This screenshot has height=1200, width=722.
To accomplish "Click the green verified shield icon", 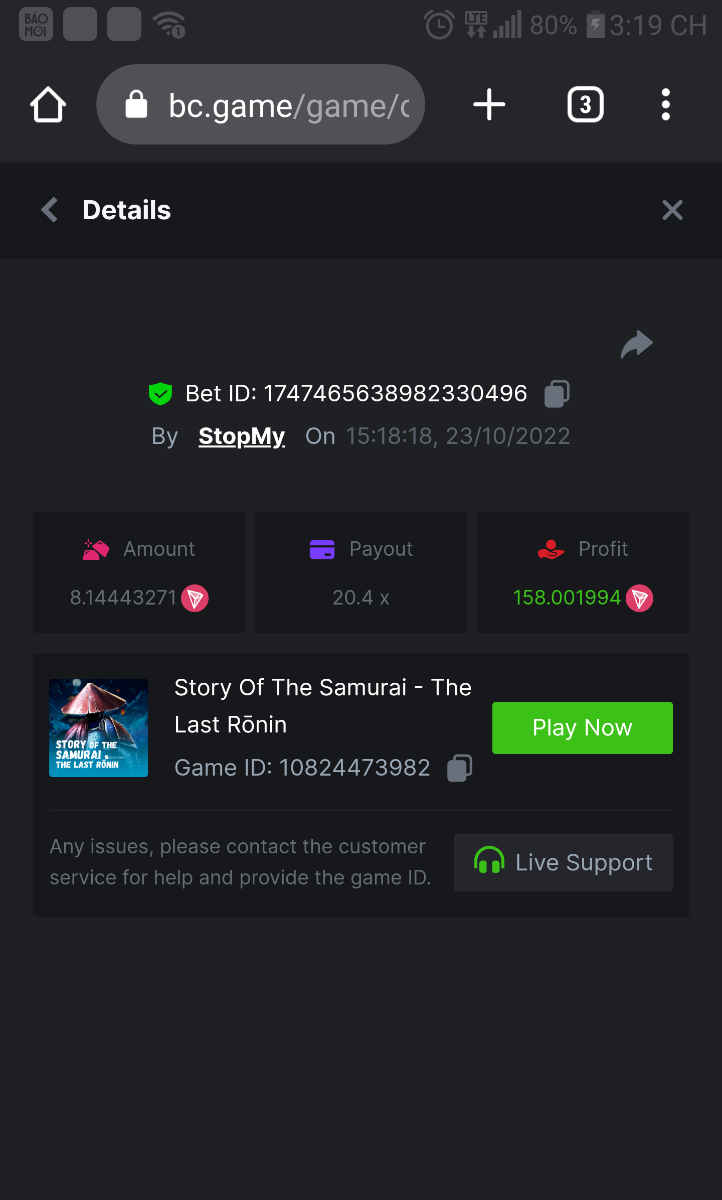I will tap(160, 394).
